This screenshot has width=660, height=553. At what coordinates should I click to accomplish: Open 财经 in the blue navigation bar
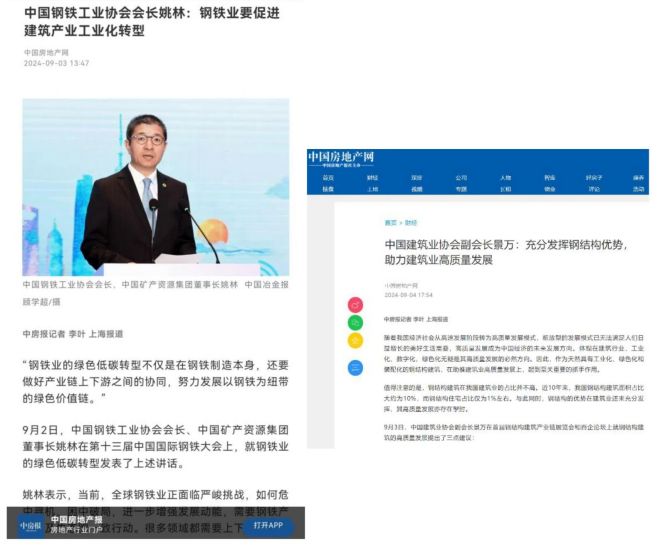tap(373, 177)
